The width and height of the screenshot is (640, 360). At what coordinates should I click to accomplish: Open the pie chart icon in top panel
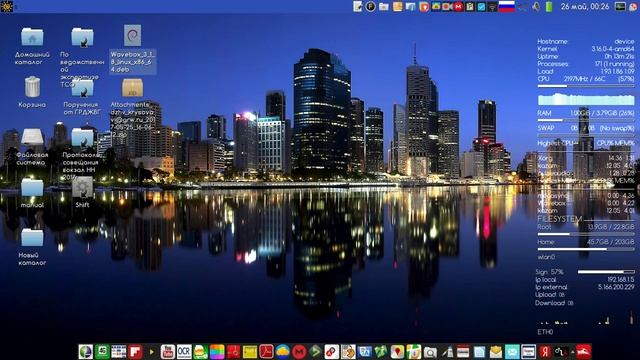point(634,7)
